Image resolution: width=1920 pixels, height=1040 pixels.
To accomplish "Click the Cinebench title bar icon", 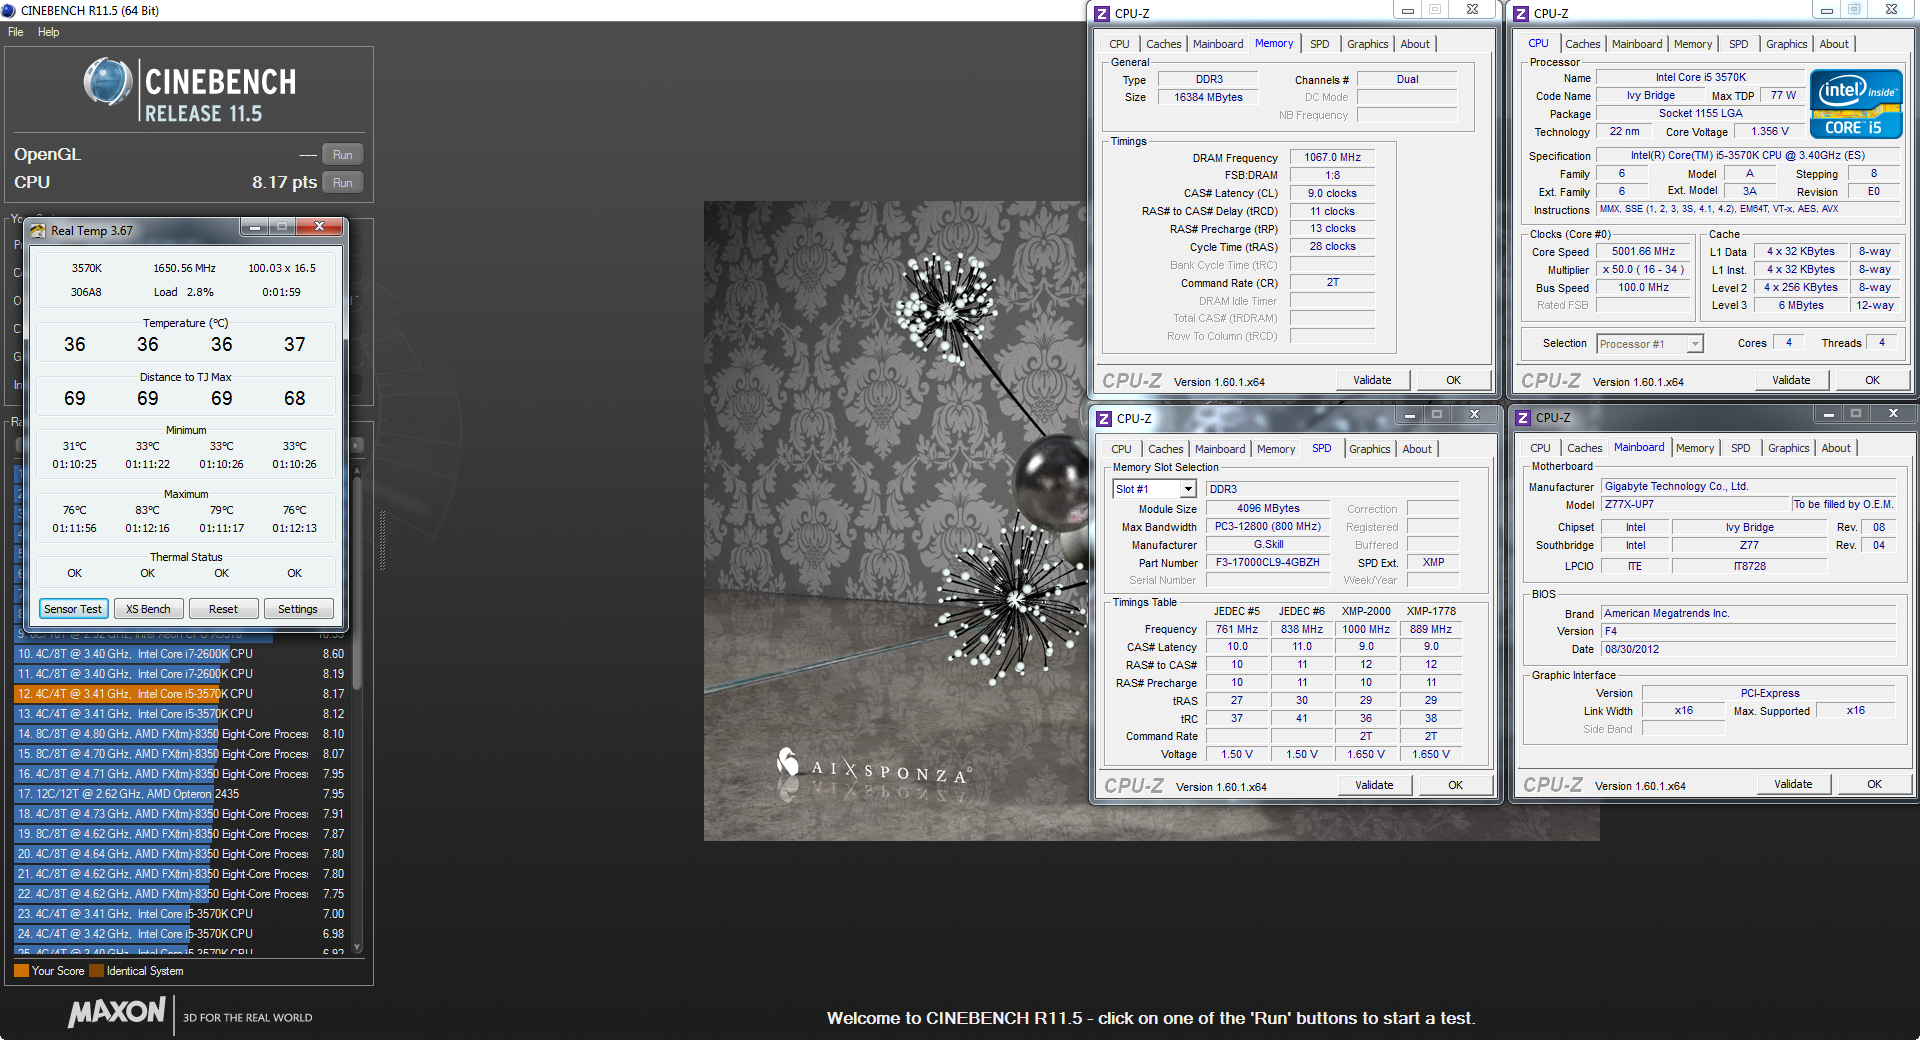I will [x=9, y=10].
